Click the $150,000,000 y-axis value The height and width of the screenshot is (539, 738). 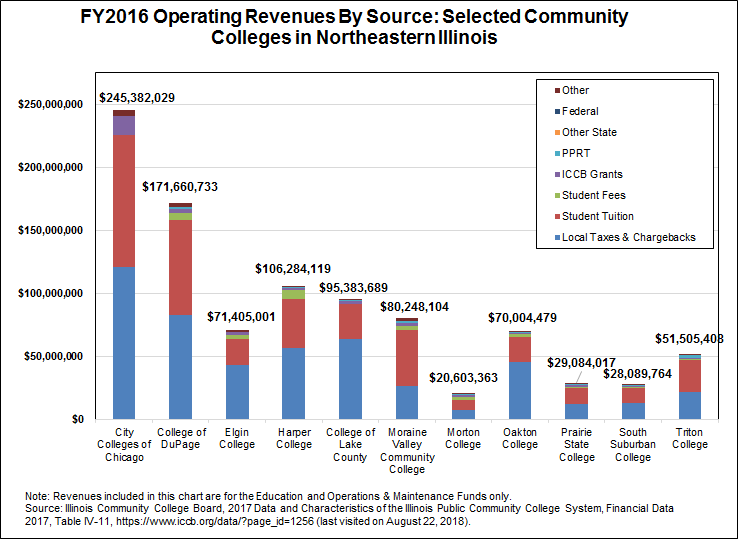point(50,231)
